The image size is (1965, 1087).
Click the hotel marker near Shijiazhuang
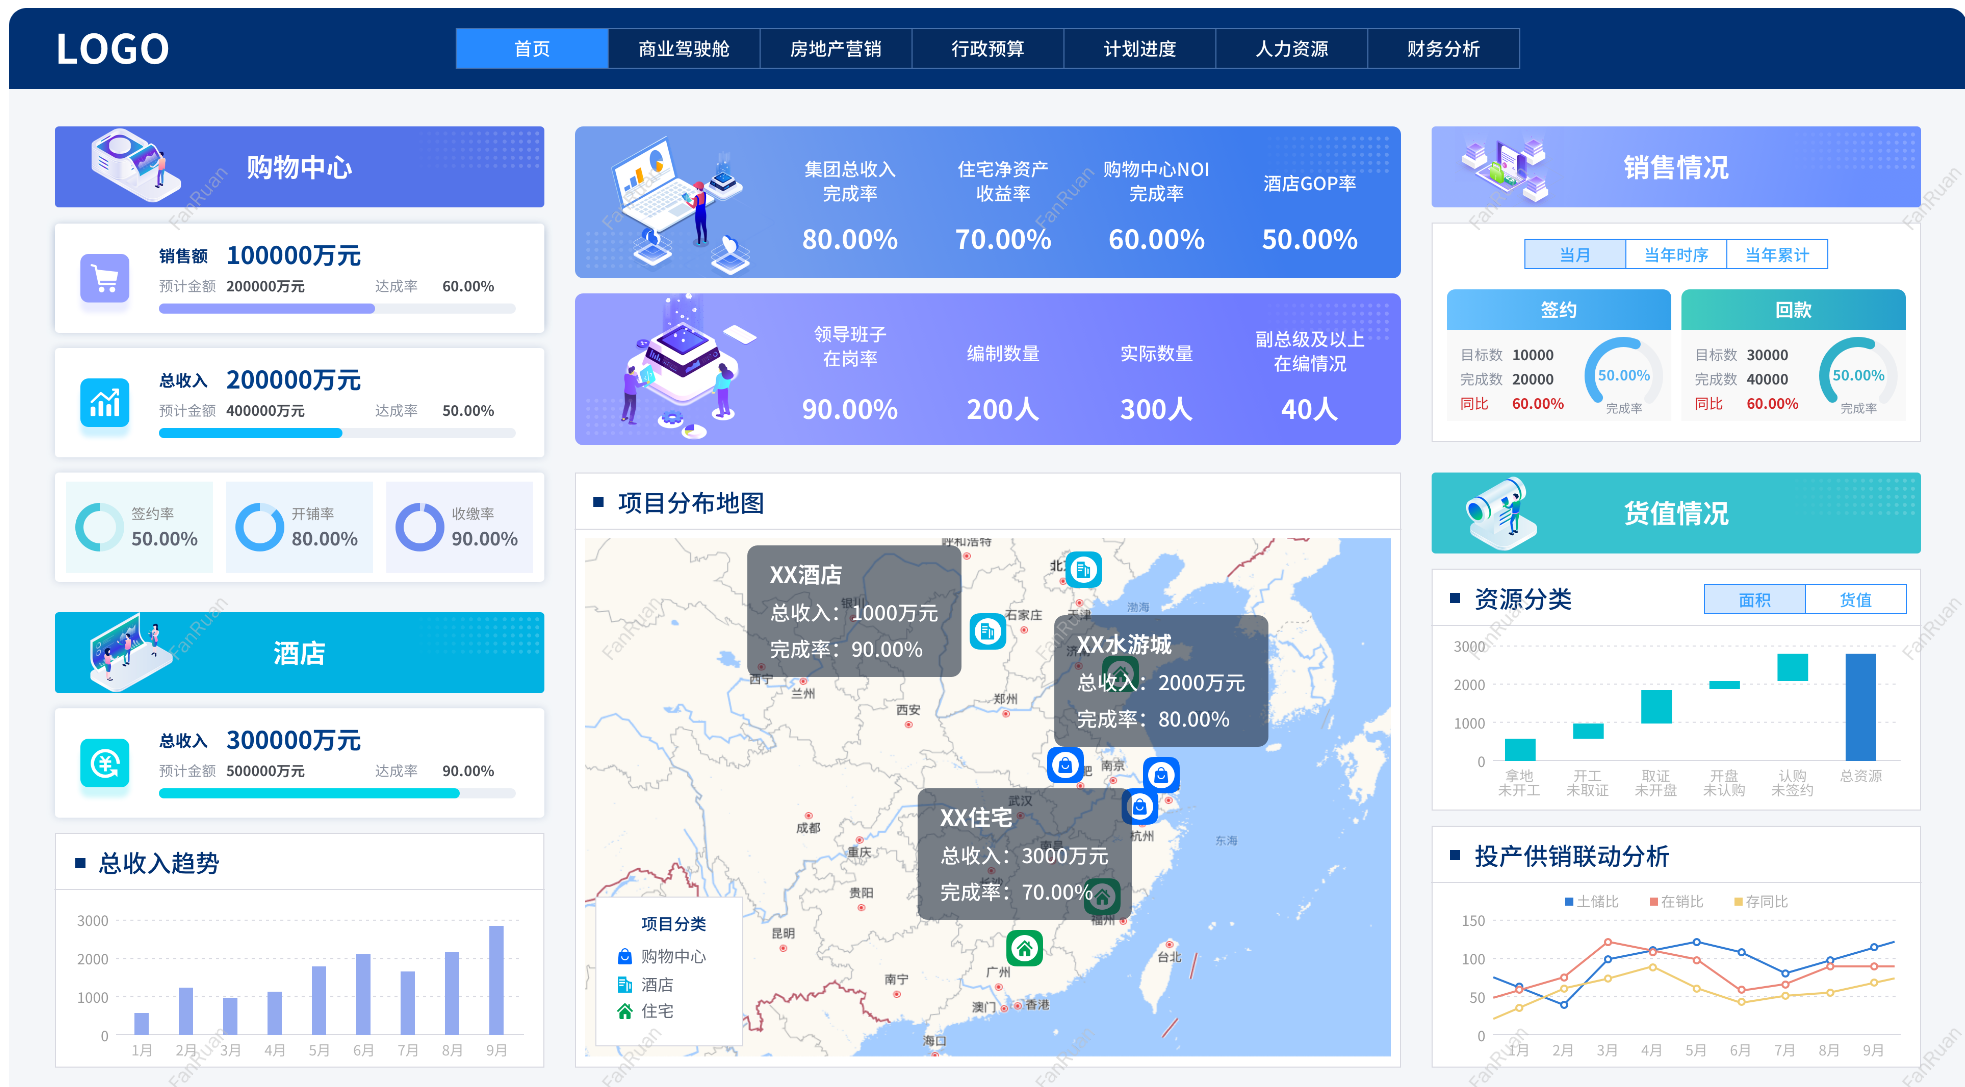(988, 631)
